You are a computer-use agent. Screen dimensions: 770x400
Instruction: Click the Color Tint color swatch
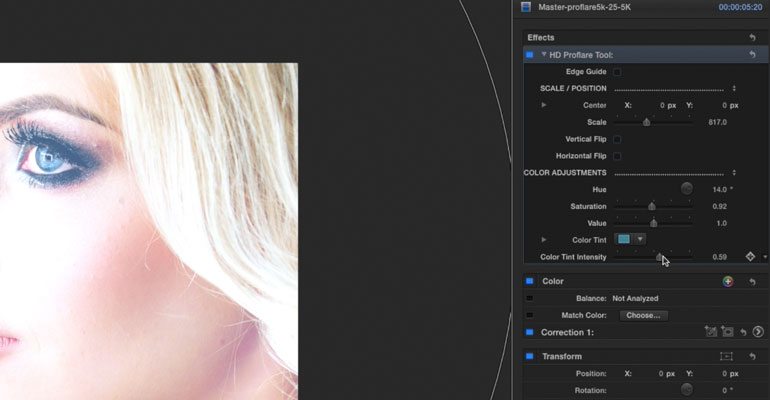pyautogui.click(x=624, y=239)
